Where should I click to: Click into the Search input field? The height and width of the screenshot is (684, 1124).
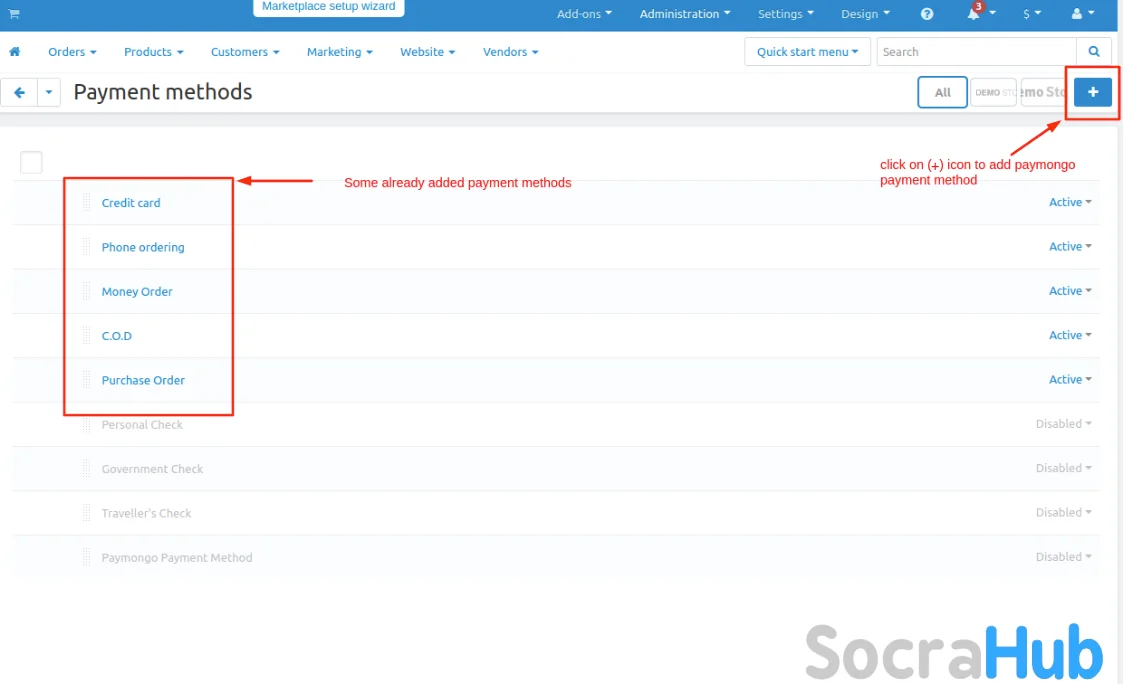(x=976, y=52)
